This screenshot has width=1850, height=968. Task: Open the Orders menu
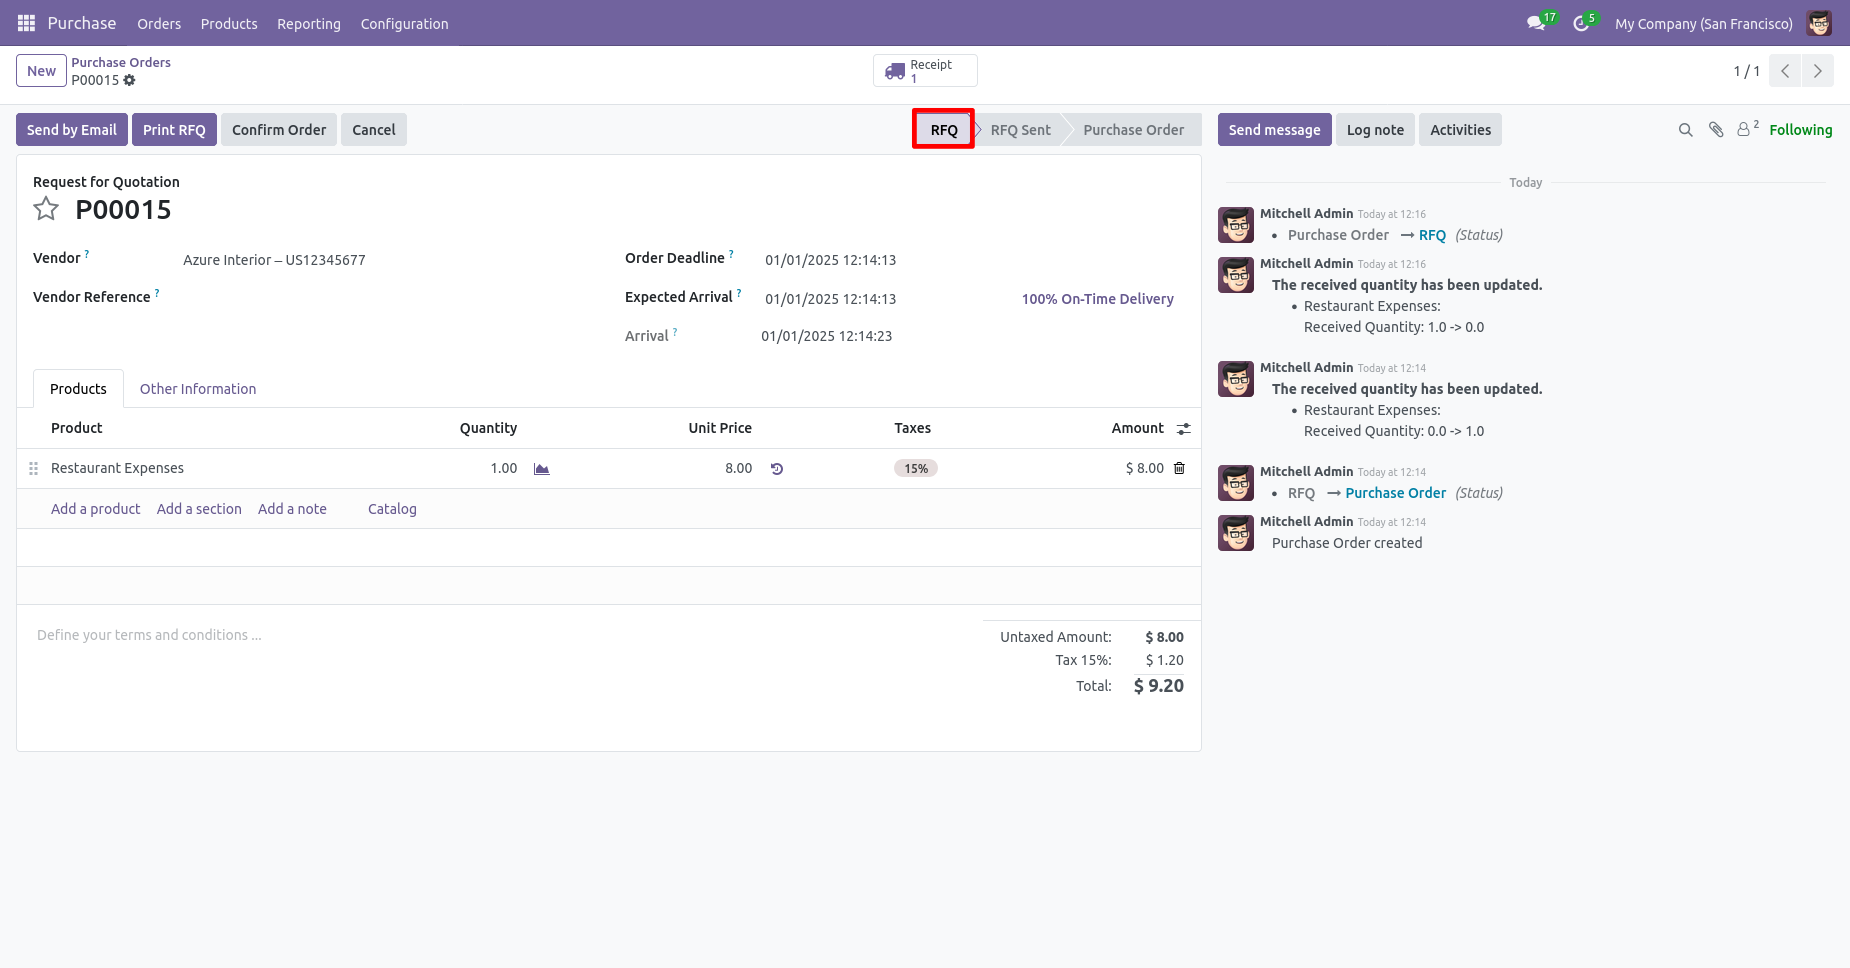coord(159,23)
